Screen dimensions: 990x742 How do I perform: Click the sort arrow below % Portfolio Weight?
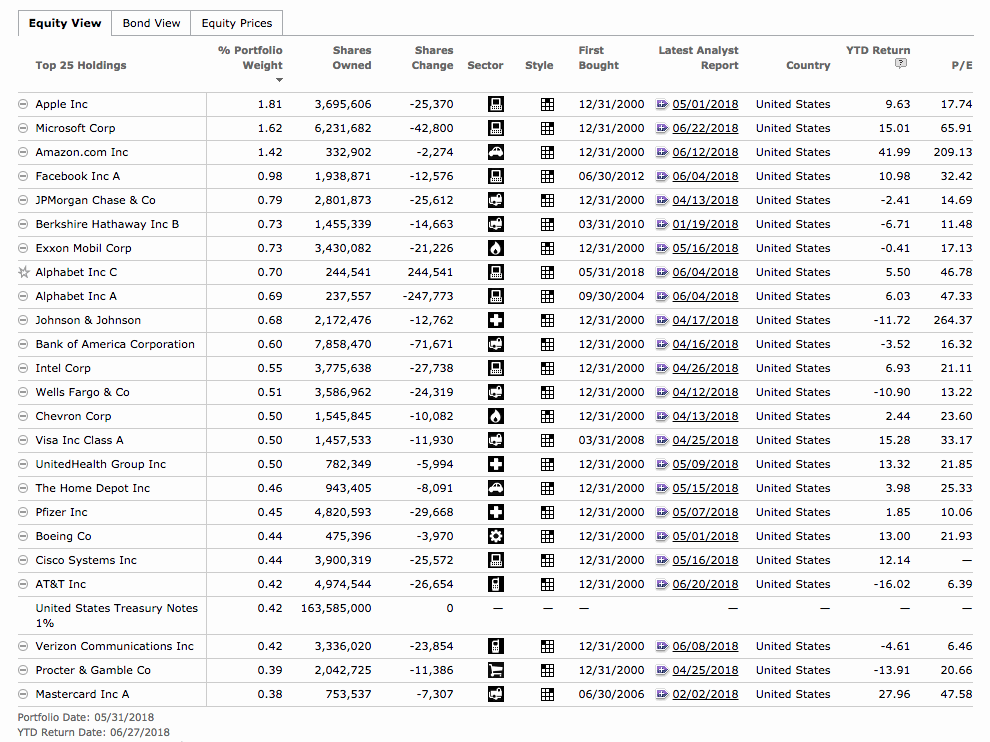pyautogui.click(x=279, y=80)
